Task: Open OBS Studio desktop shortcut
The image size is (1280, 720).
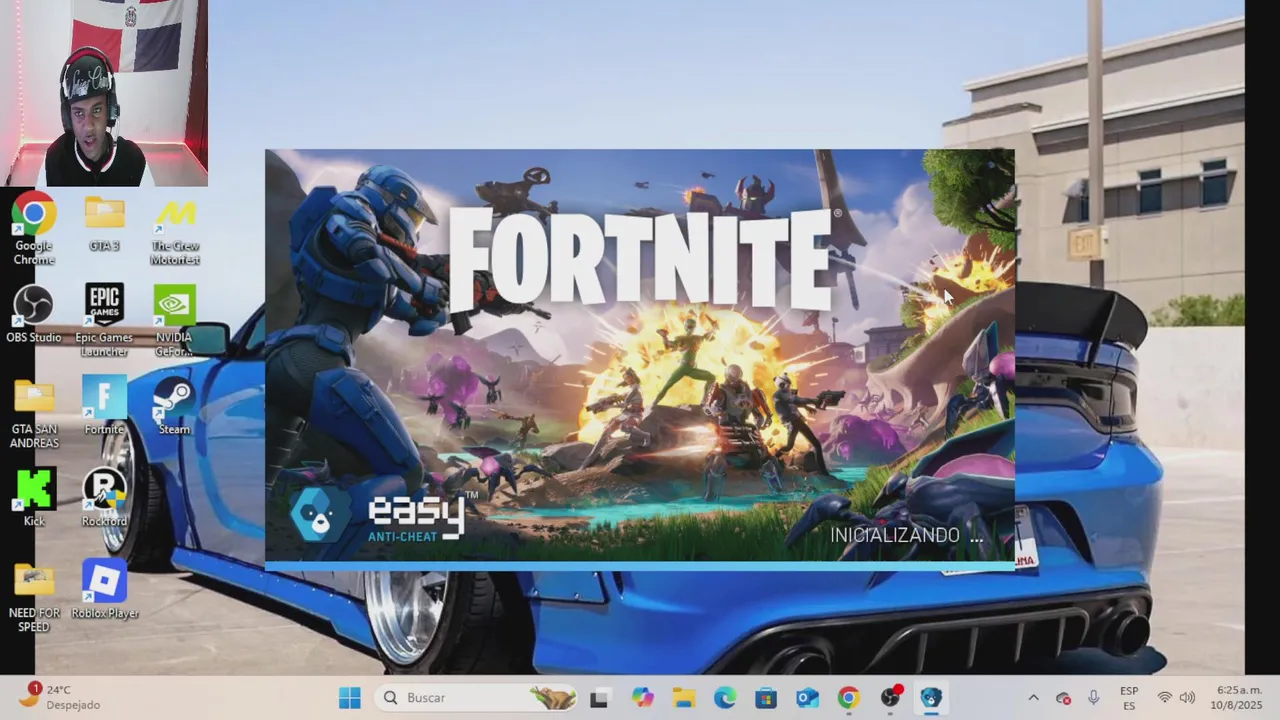Action: click(x=34, y=313)
